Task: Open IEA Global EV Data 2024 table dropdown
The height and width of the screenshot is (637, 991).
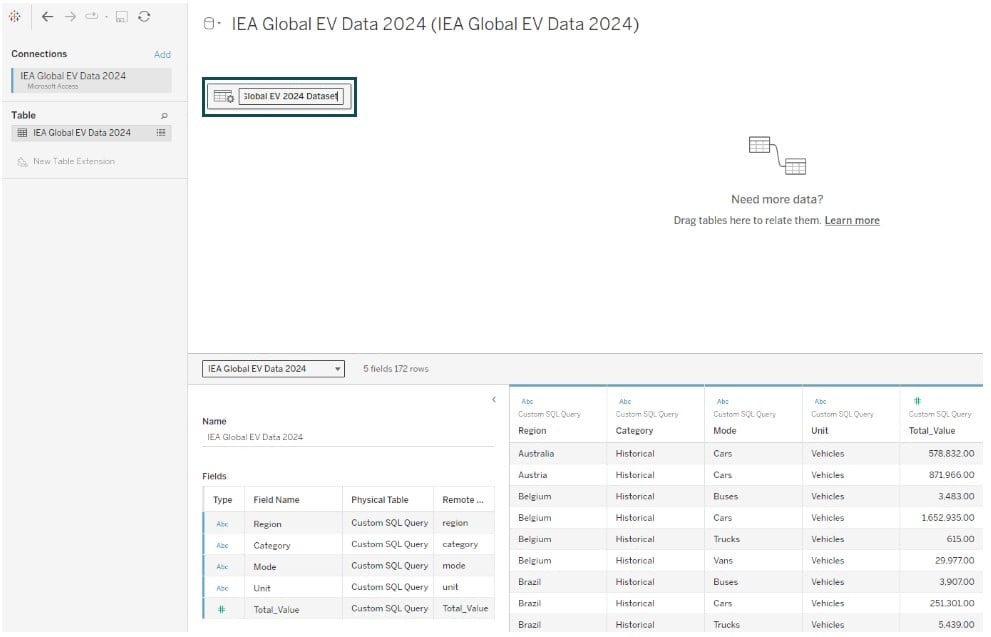Action: coord(273,369)
